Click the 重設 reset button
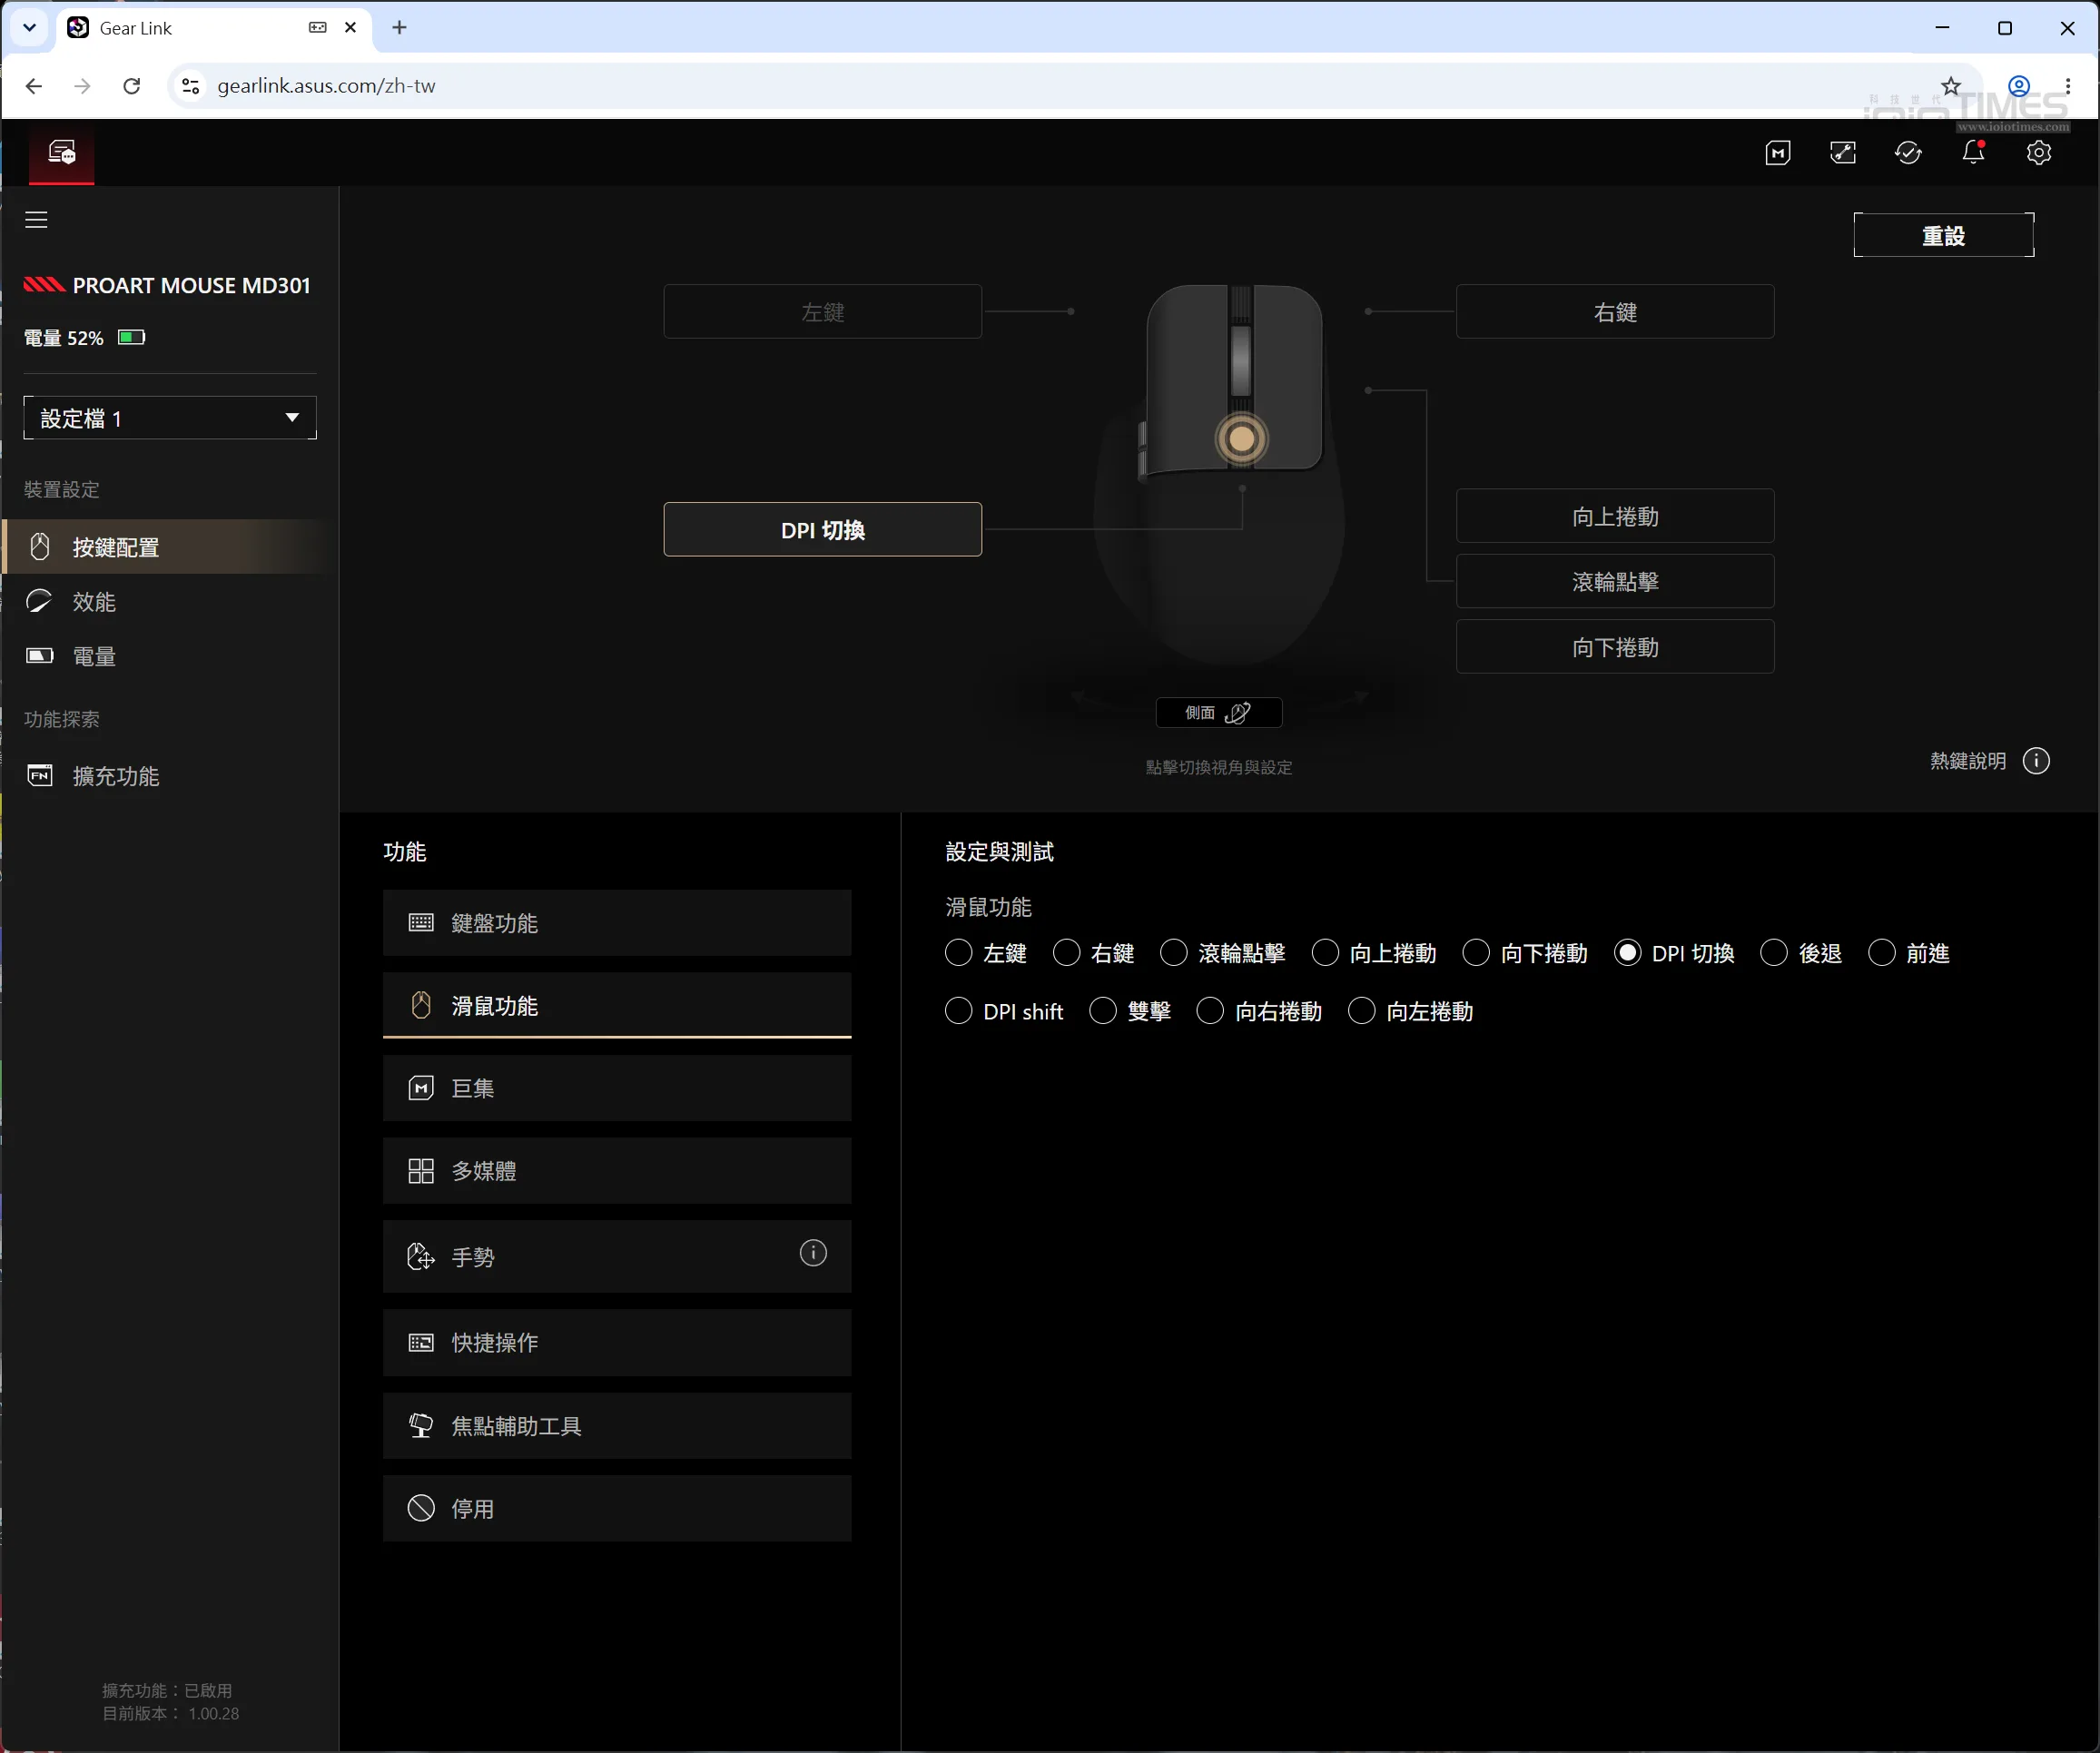Viewport: 2100px width, 1753px height. point(1944,235)
